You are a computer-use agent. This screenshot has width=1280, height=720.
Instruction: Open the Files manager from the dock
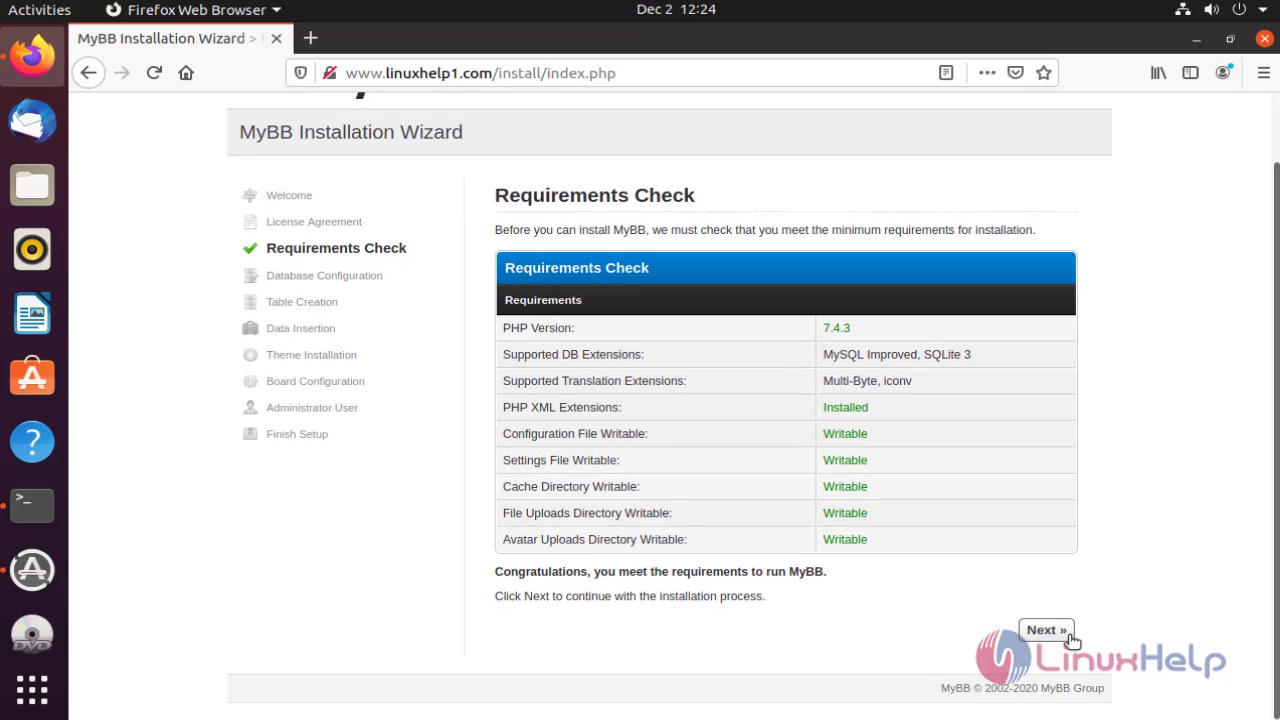[33, 185]
